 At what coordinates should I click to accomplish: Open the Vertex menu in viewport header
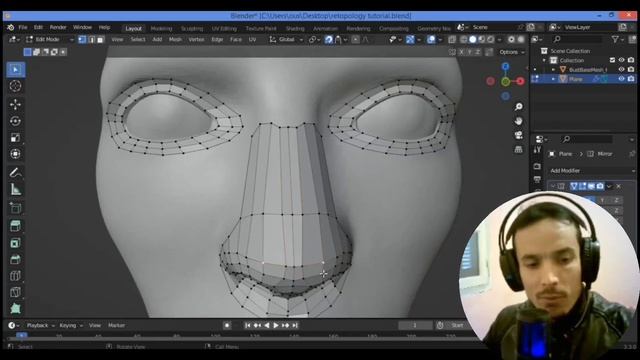pos(196,40)
